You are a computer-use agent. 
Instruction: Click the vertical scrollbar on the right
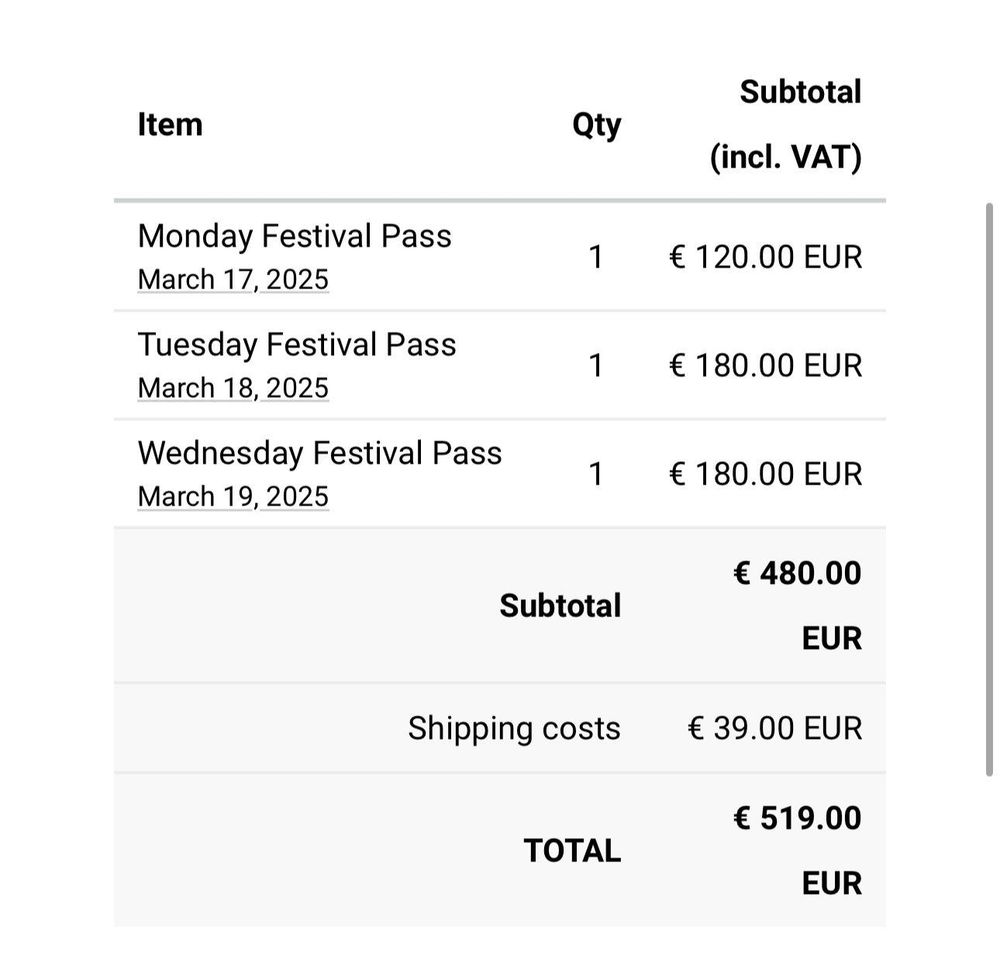click(x=989, y=490)
